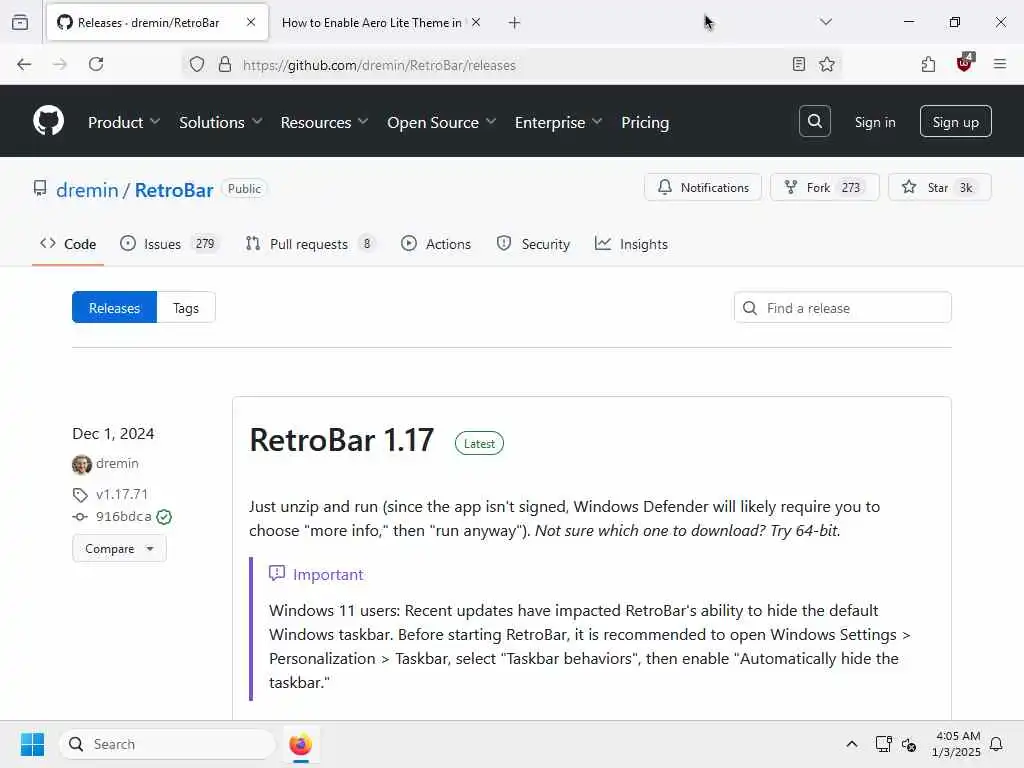This screenshot has height=768, width=1024.
Task: Open a new tab with the plus icon
Action: tap(514, 23)
